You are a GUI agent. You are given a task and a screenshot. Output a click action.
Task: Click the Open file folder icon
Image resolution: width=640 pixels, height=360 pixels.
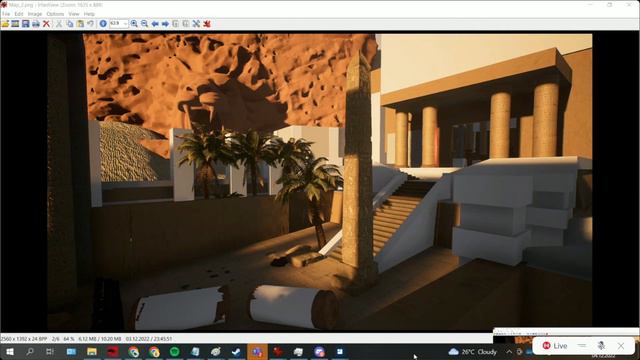5,24
